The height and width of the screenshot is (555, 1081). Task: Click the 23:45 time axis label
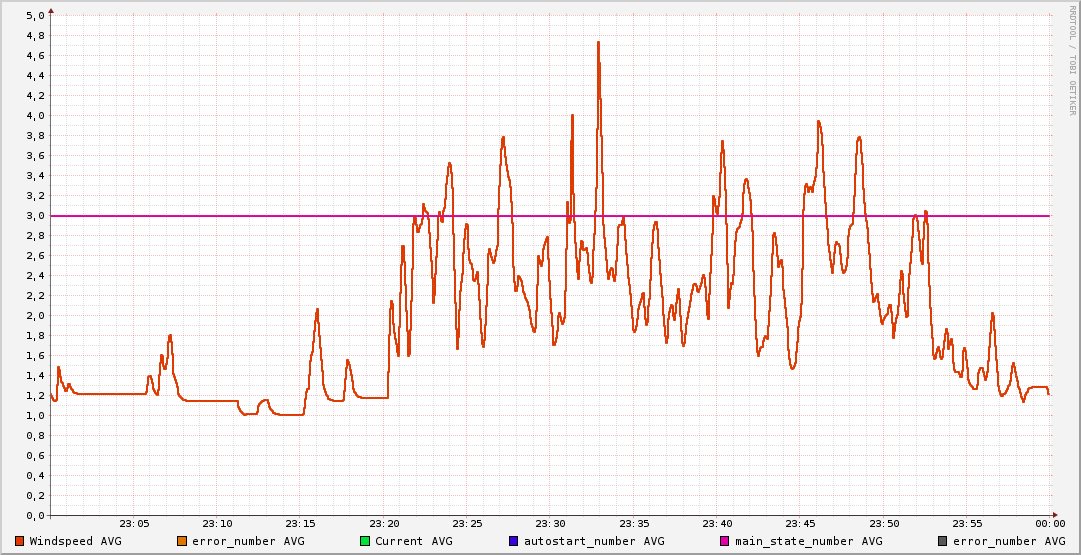(800, 524)
